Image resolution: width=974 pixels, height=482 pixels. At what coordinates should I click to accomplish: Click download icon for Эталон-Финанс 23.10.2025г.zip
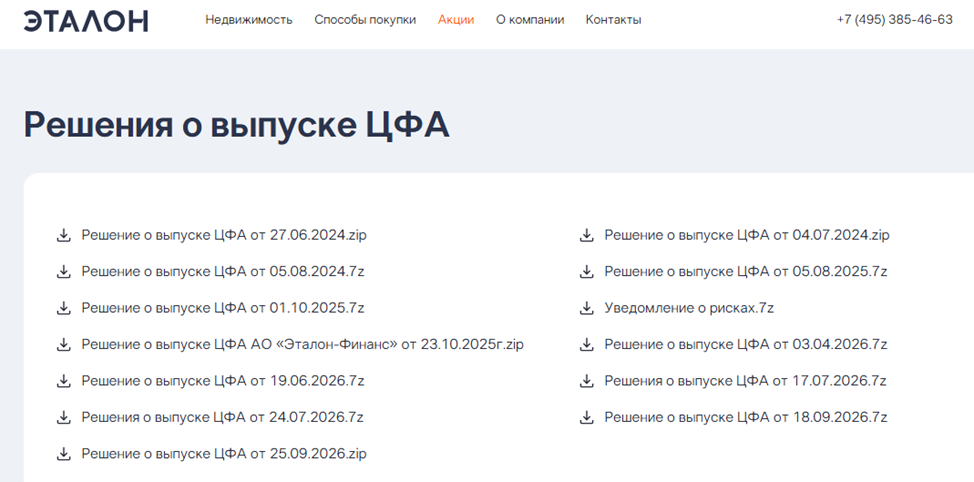point(63,344)
